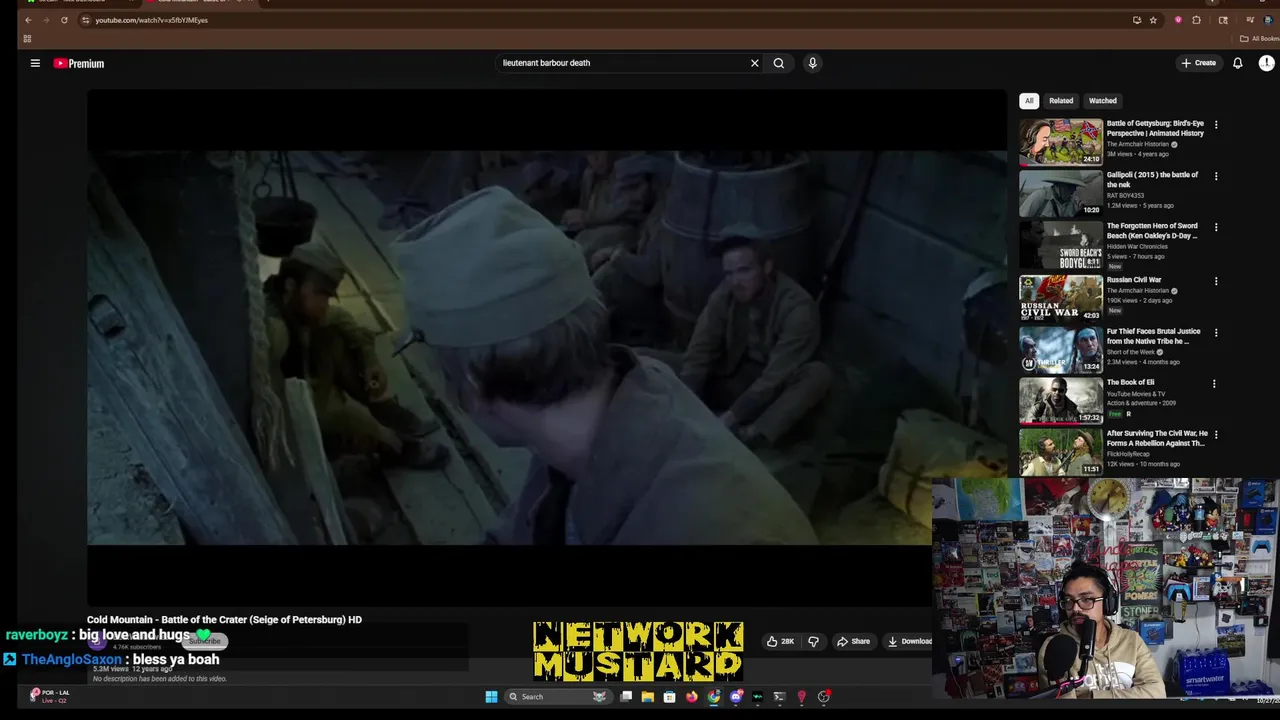
Task: Open the POR - LAL live score widget
Action: pyautogui.click(x=50, y=696)
